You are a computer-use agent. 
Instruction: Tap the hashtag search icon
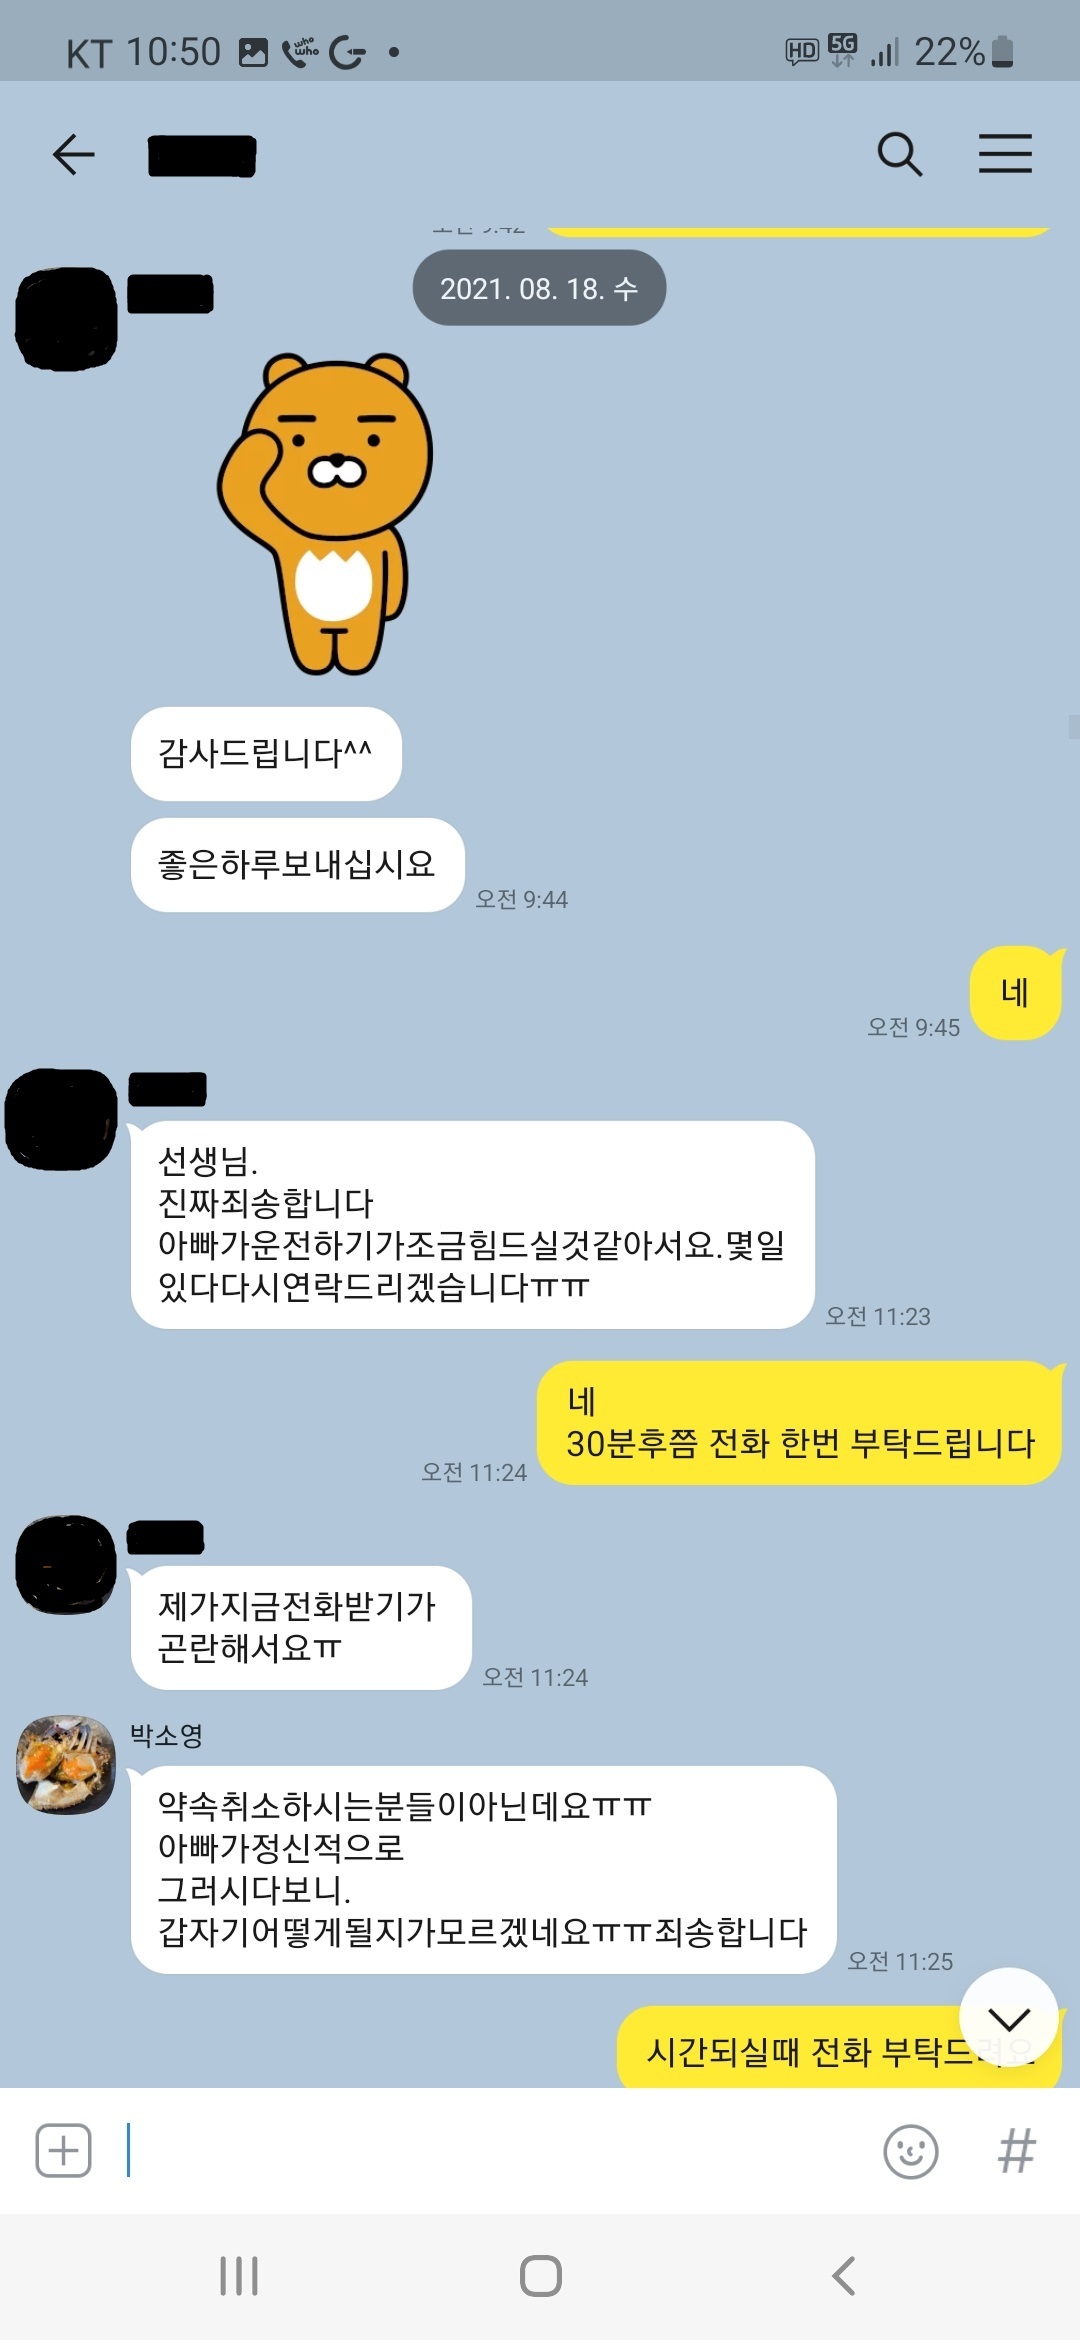(x=1016, y=2150)
